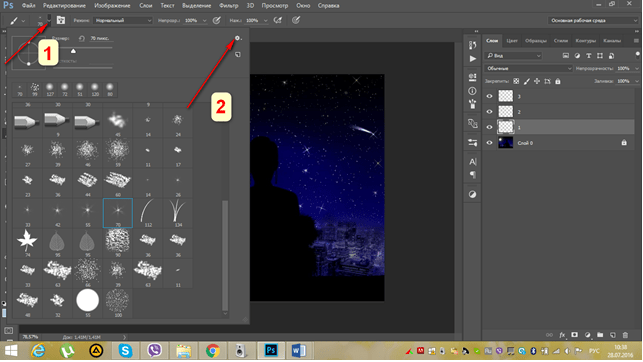Click the brush size slider handle
This screenshot has width=643, height=362.
point(73,51)
